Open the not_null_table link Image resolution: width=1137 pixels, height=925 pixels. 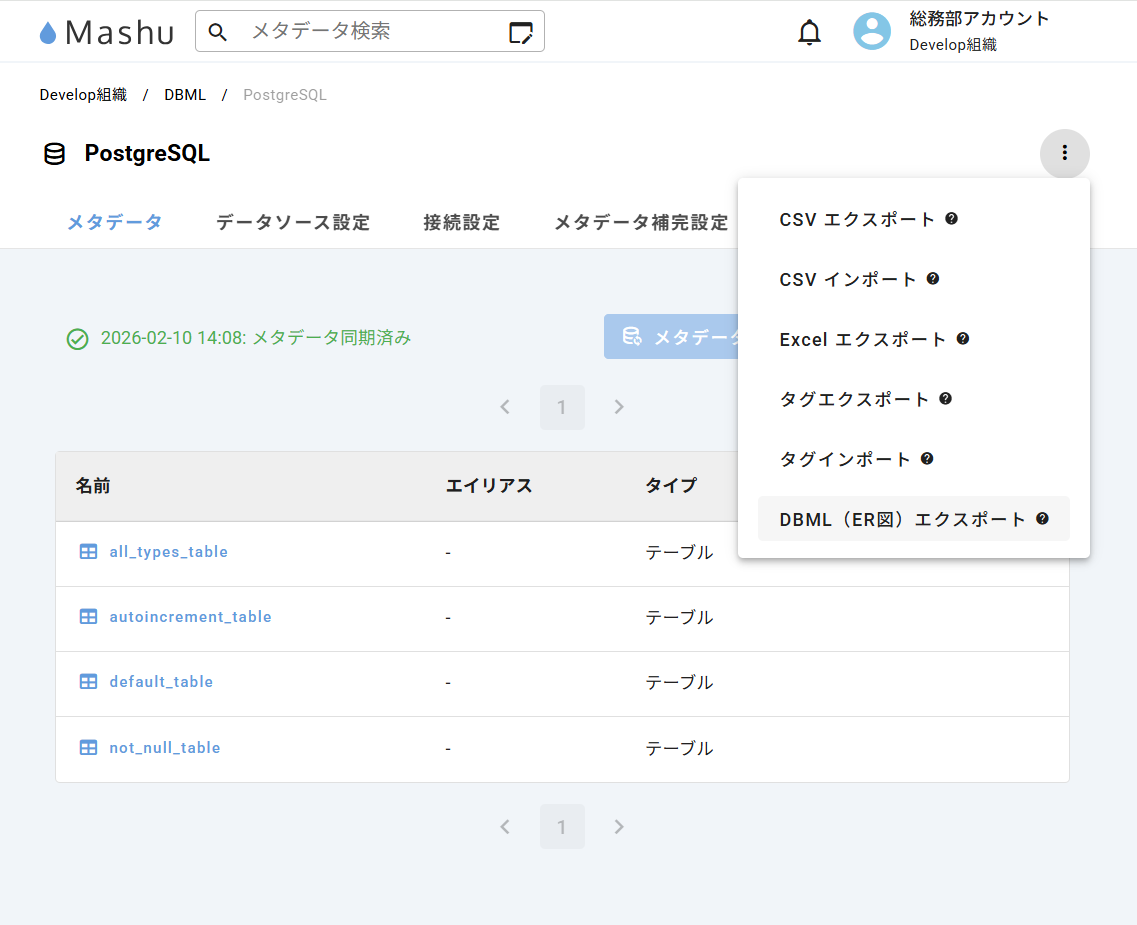pyautogui.click(x=164, y=748)
